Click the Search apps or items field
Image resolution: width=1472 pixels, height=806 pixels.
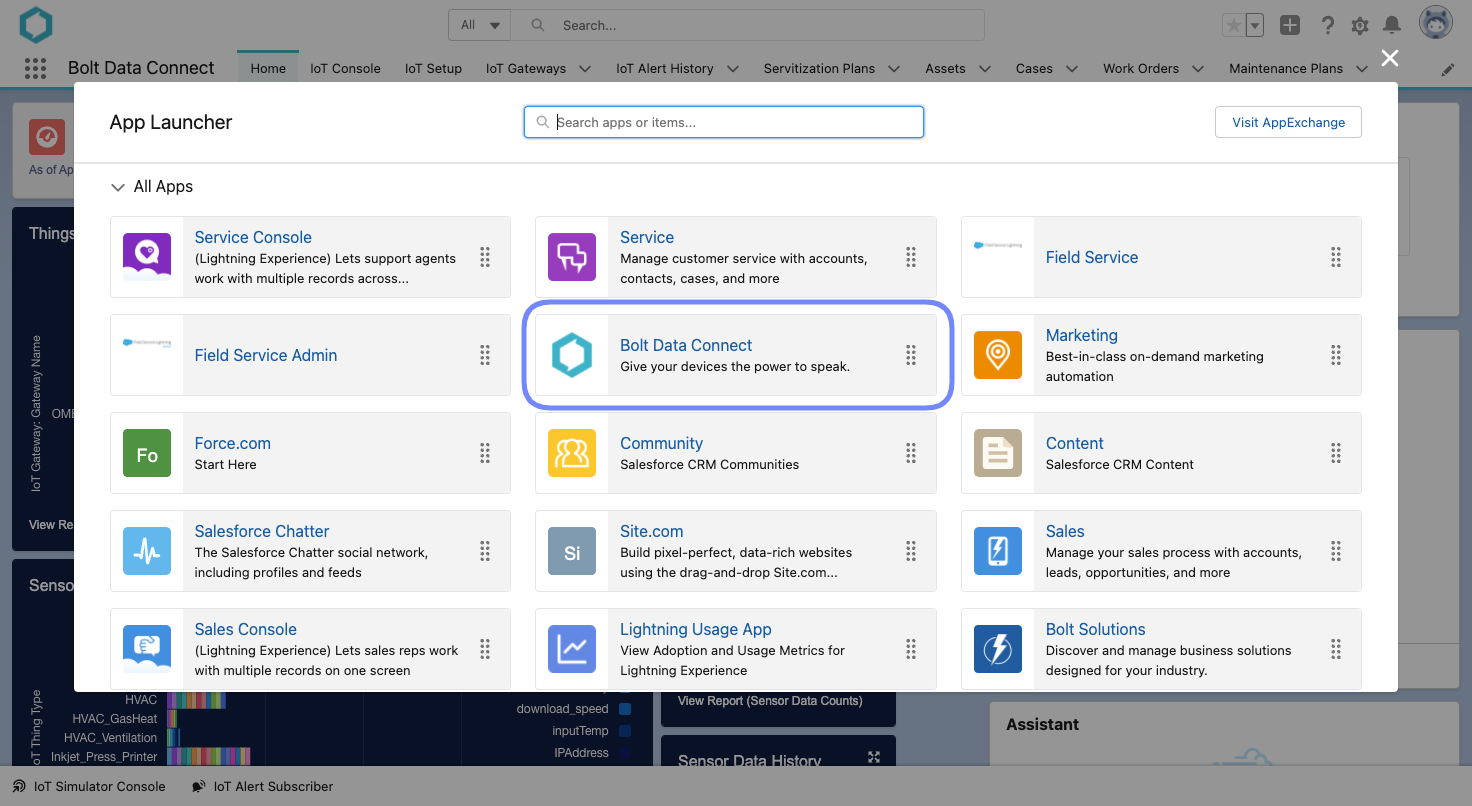tap(724, 122)
